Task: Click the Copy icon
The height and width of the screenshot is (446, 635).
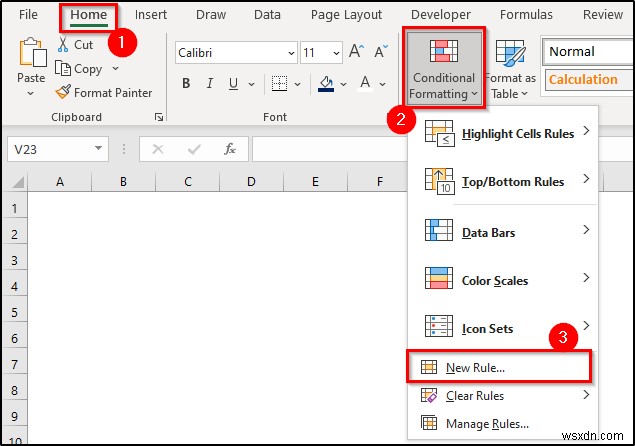Action: coord(63,68)
